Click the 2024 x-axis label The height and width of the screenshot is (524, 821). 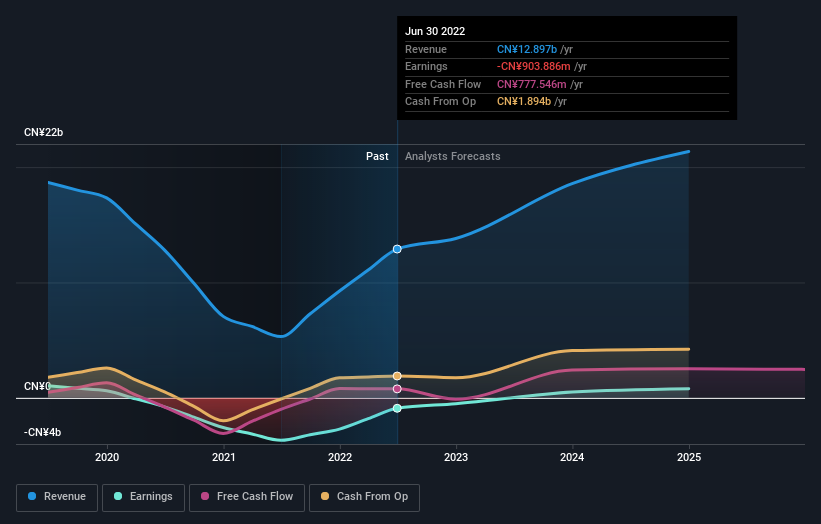(x=572, y=458)
